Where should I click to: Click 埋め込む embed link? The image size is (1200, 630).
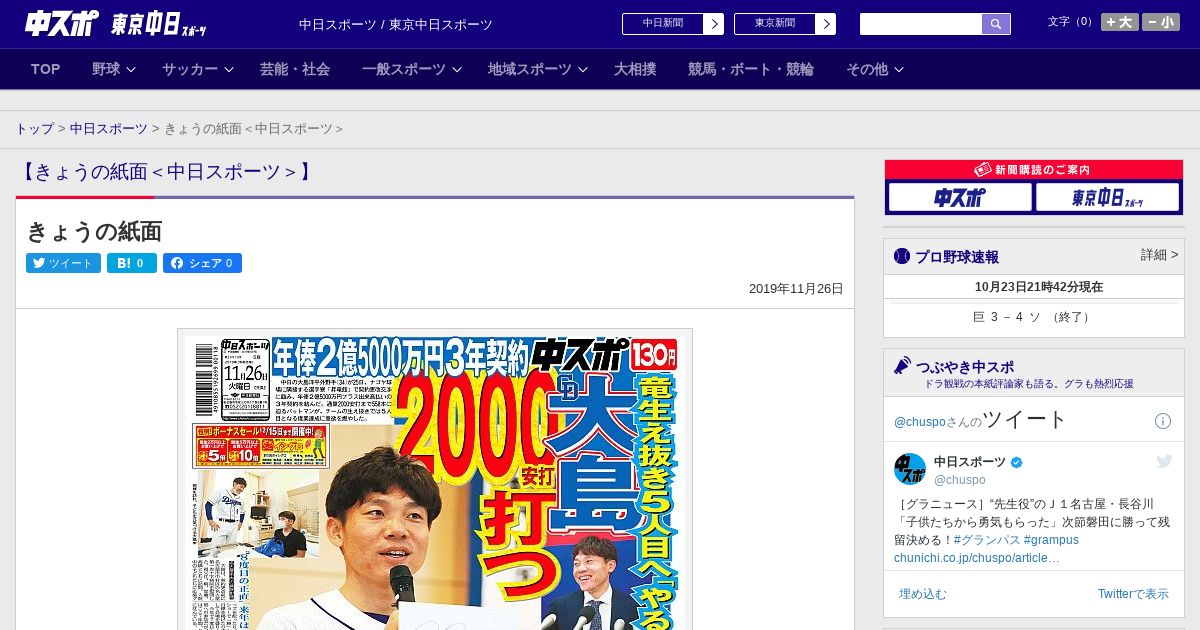pyautogui.click(x=922, y=594)
